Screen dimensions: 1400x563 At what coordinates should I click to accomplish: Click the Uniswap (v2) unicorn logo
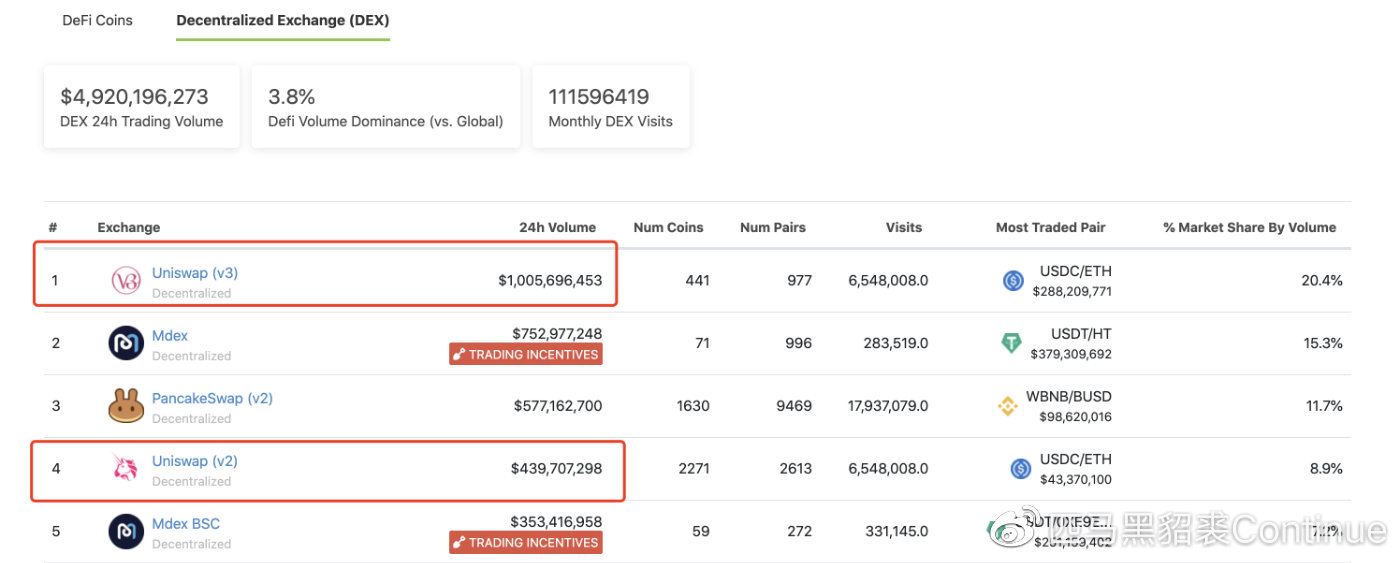pos(126,468)
